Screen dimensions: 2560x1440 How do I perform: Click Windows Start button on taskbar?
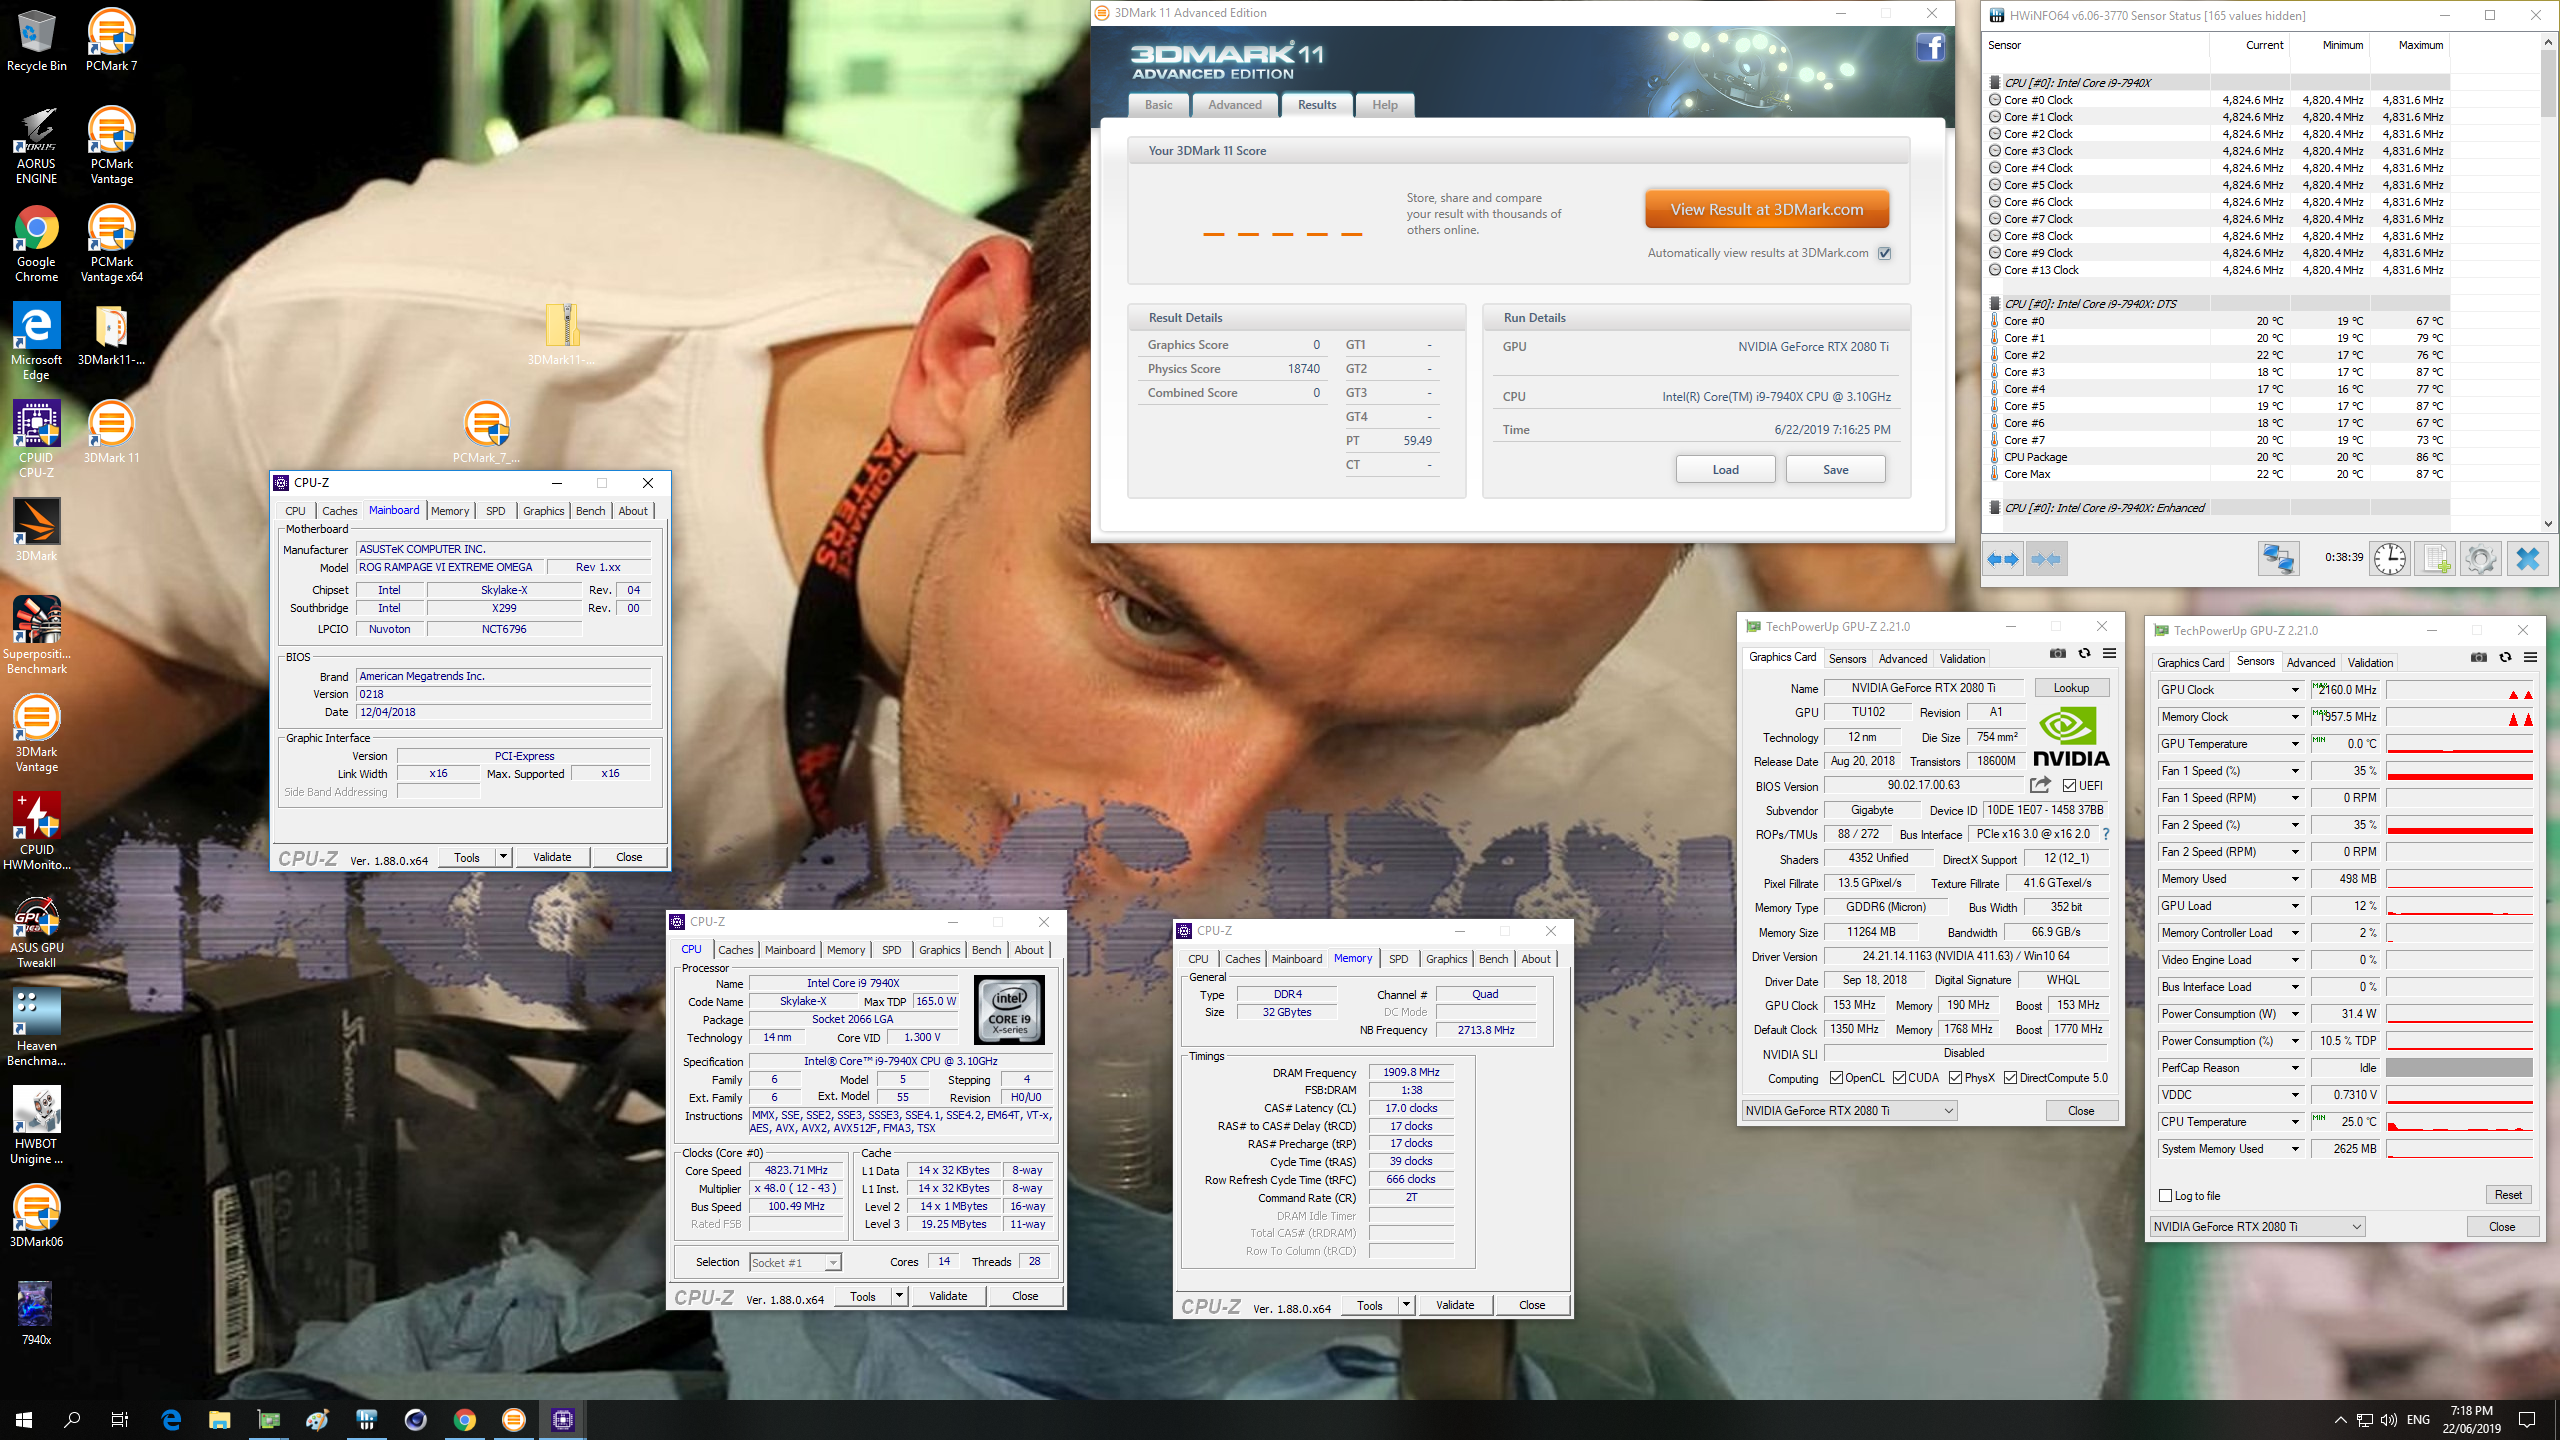[x=24, y=1419]
